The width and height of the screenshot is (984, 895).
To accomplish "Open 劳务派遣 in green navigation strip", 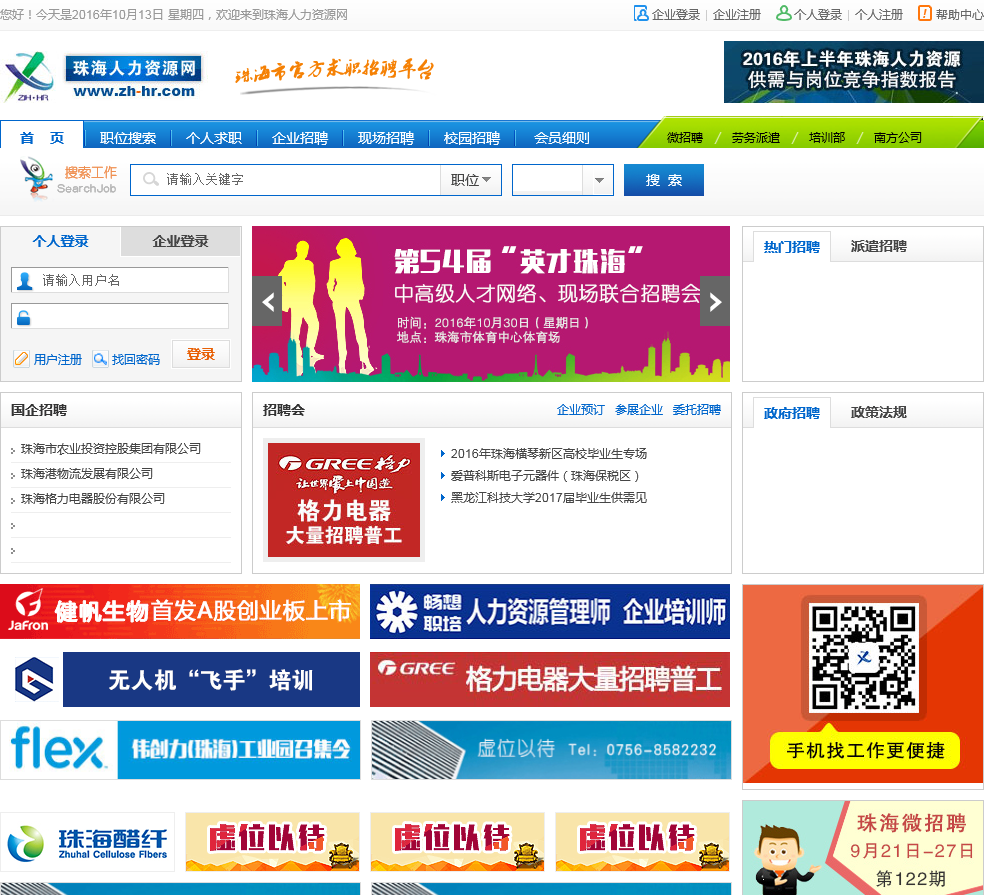I will click(755, 137).
